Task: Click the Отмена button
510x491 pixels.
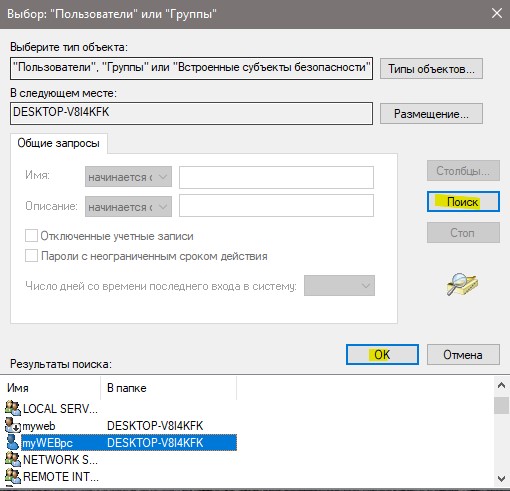Action: point(463,354)
